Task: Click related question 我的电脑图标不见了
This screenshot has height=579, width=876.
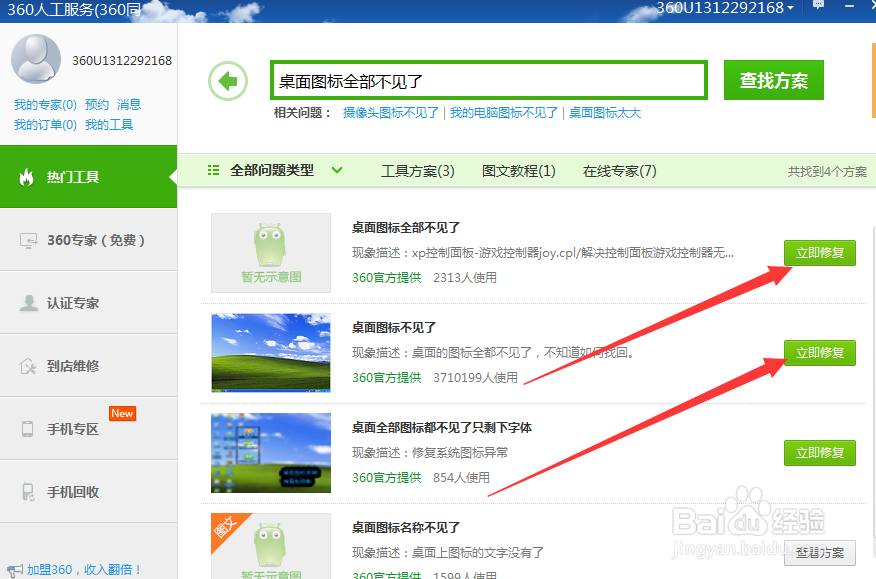Action: [x=504, y=113]
